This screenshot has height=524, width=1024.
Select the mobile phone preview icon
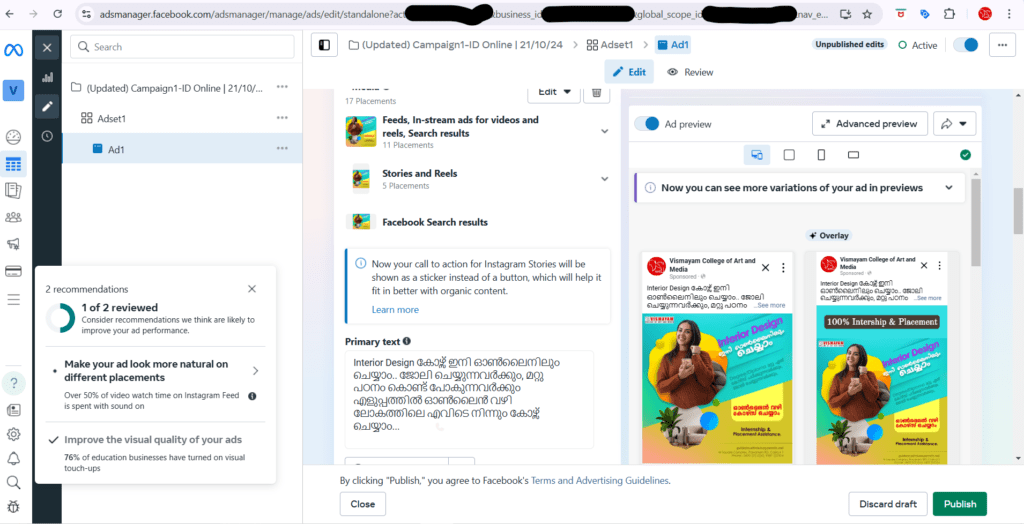pyautogui.click(x=821, y=155)
